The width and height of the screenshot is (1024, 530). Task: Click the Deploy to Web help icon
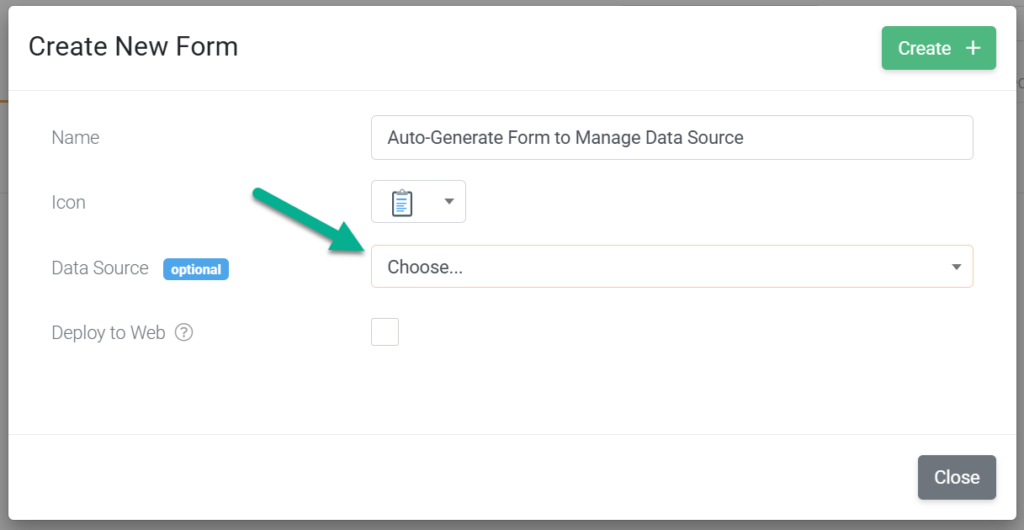(x=184, y=333)
